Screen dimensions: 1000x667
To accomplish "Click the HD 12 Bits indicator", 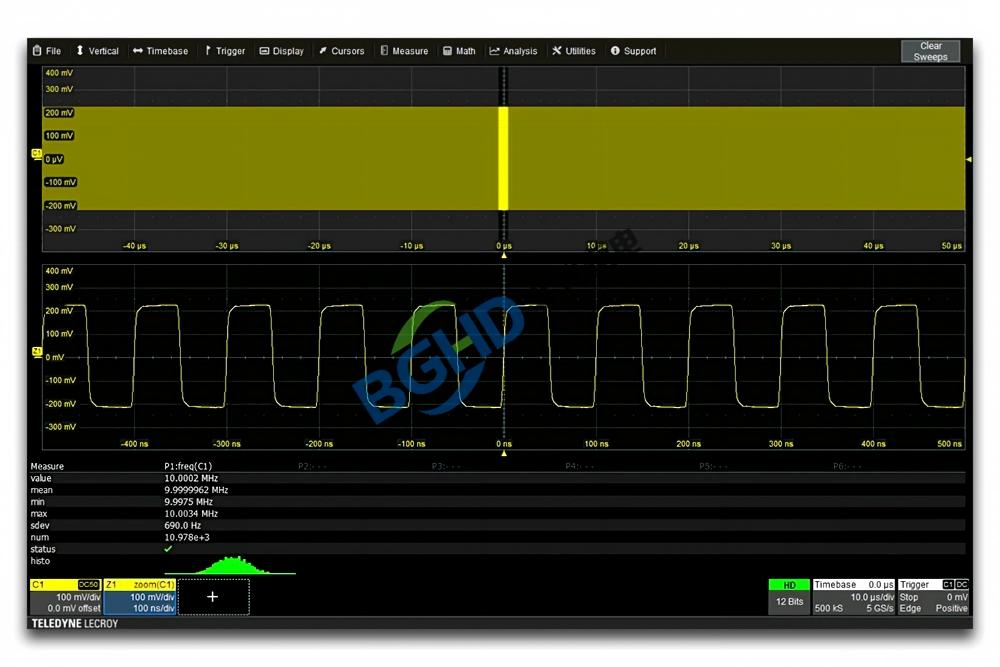I will click(x=789, y=597).
